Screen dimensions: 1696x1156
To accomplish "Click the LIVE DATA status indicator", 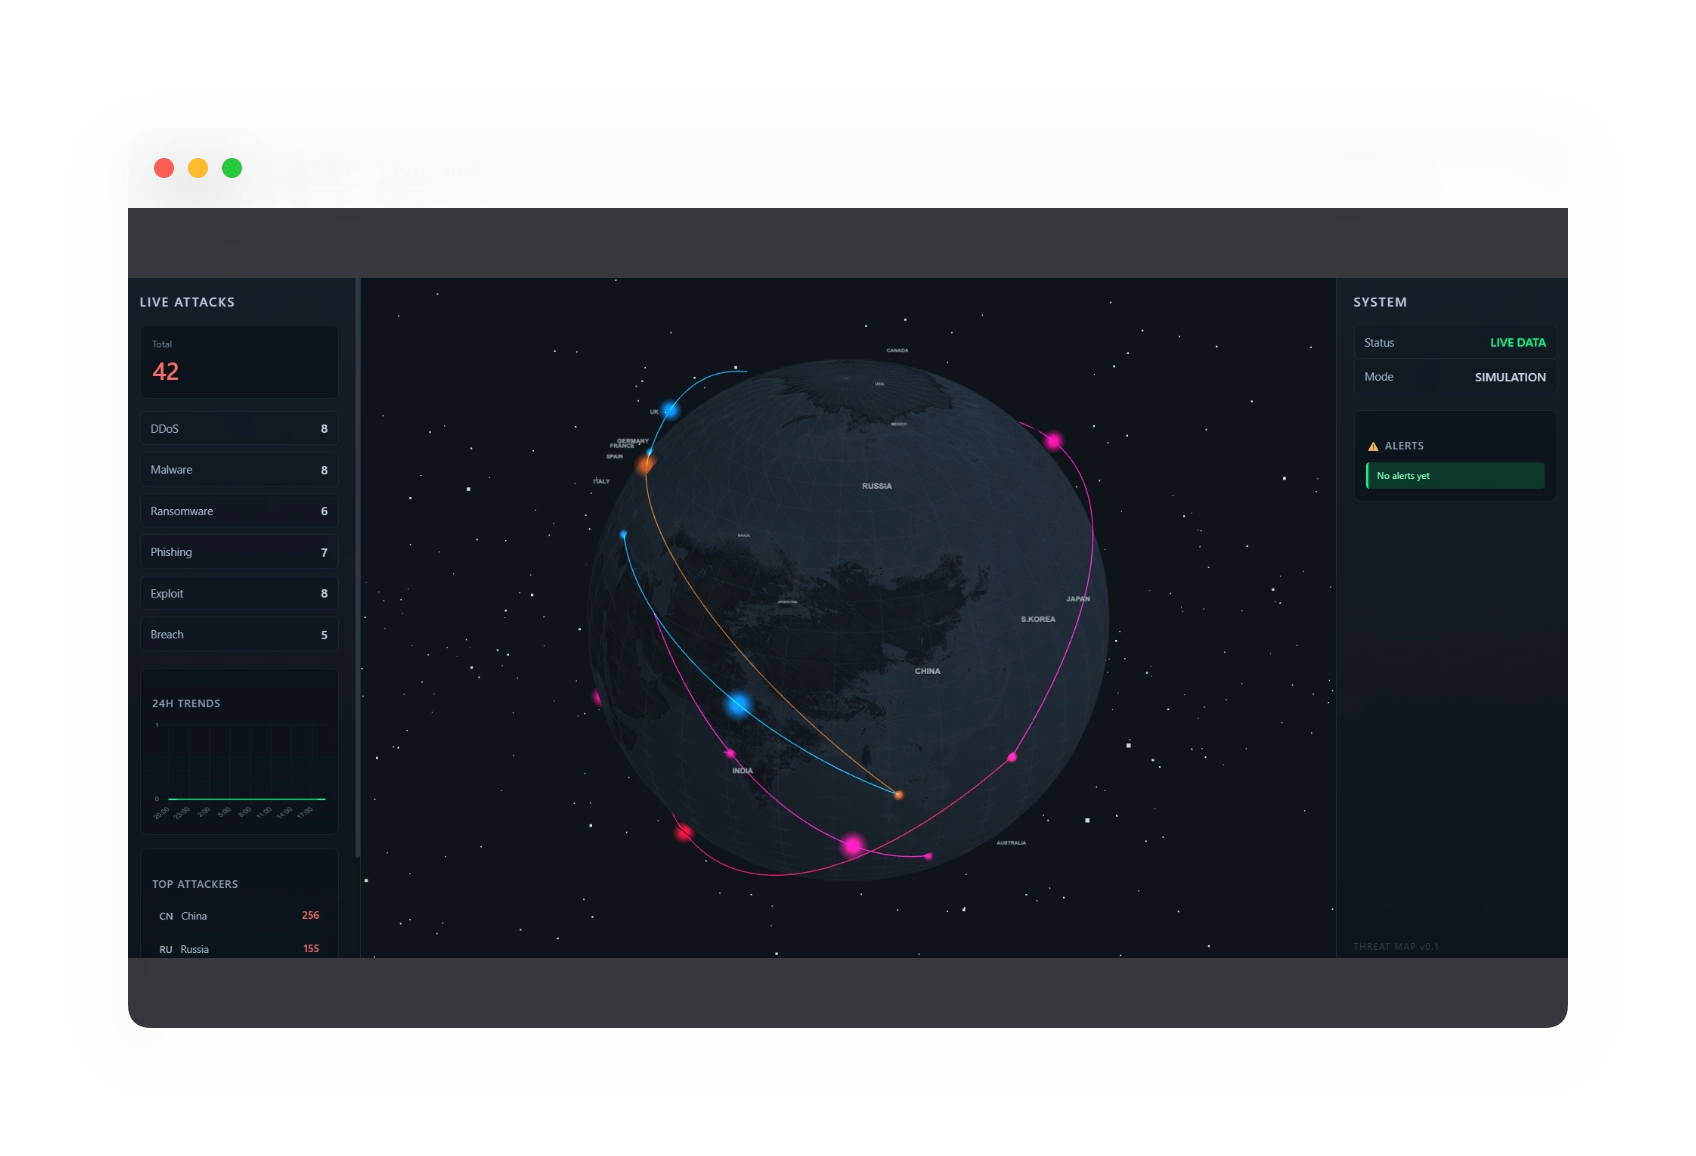I will (1516, 342).
